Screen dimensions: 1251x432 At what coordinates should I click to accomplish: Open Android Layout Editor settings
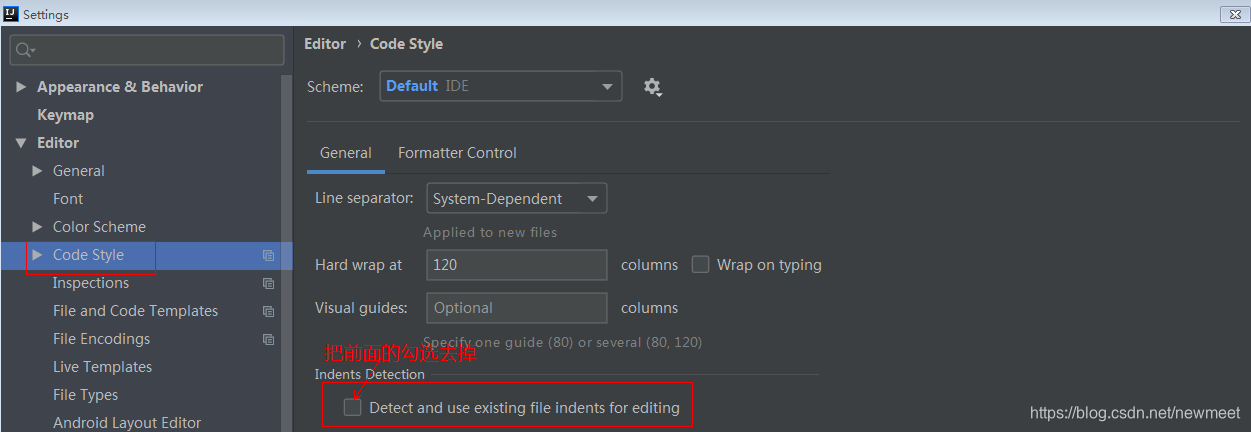[x=127, y=423]
